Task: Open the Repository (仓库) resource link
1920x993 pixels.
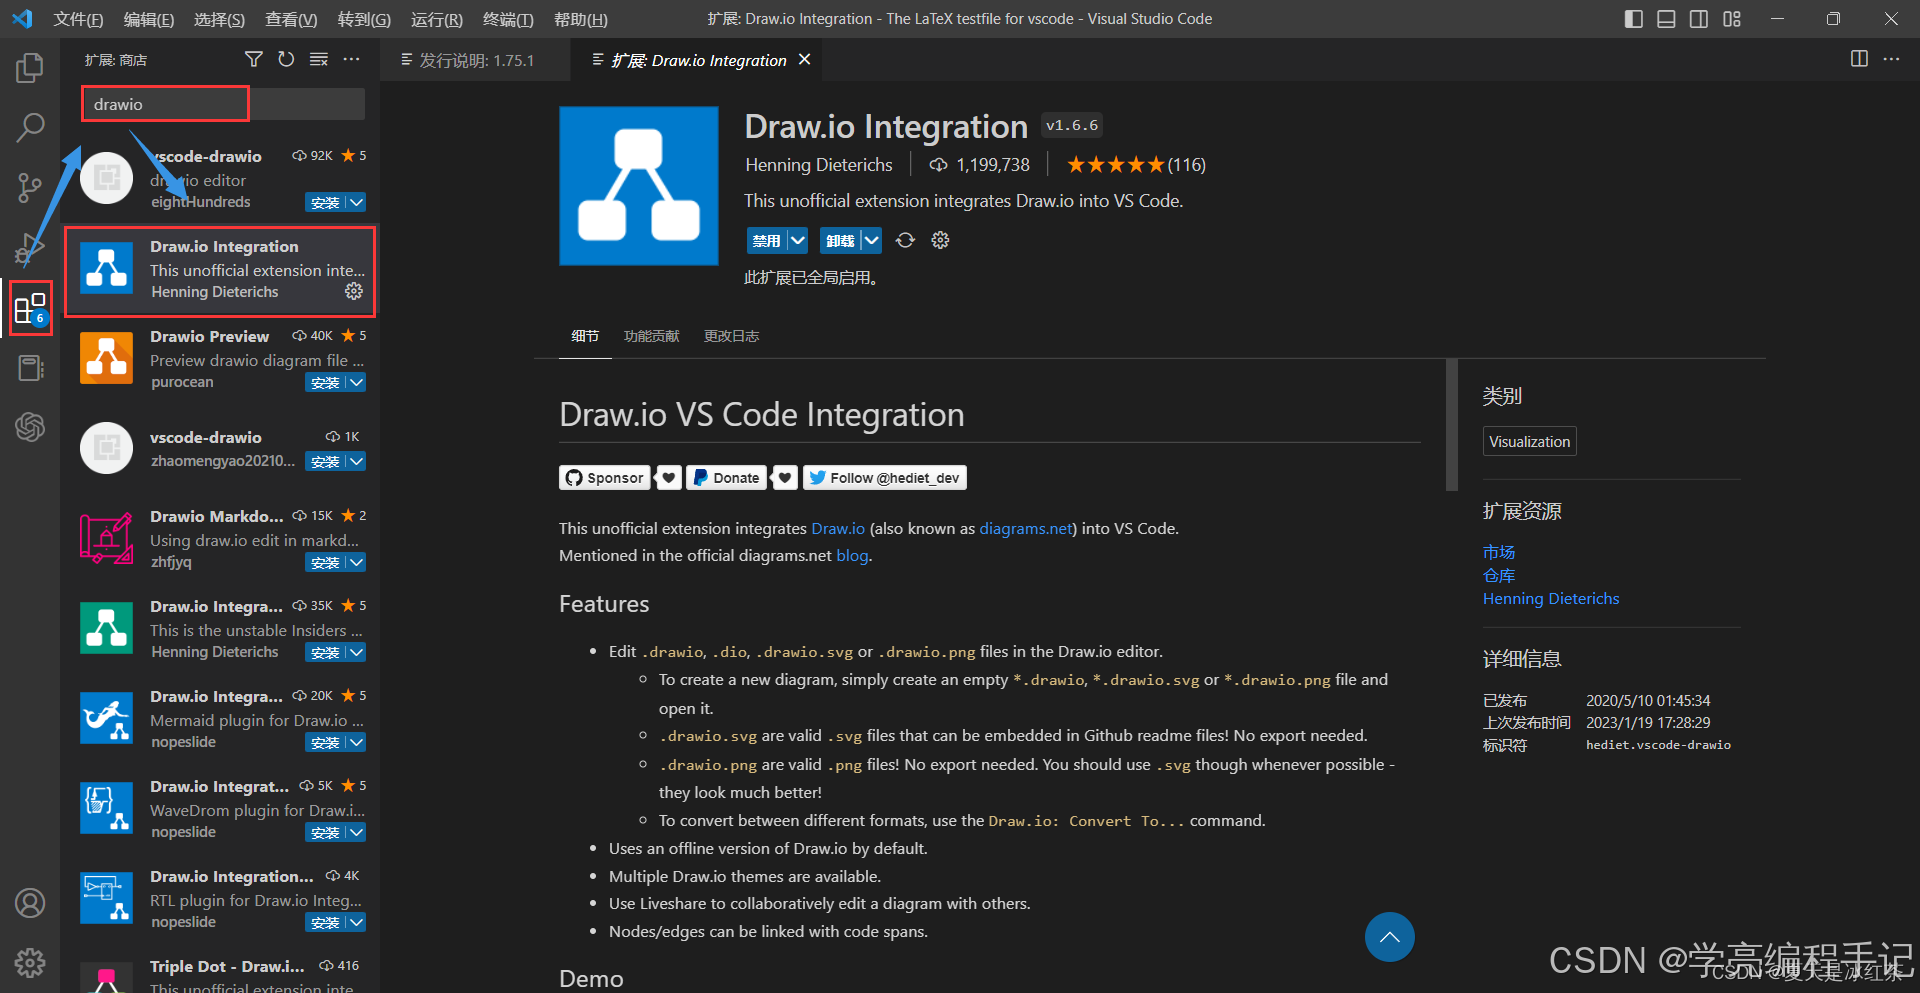Action: (x=1499, y=575)
